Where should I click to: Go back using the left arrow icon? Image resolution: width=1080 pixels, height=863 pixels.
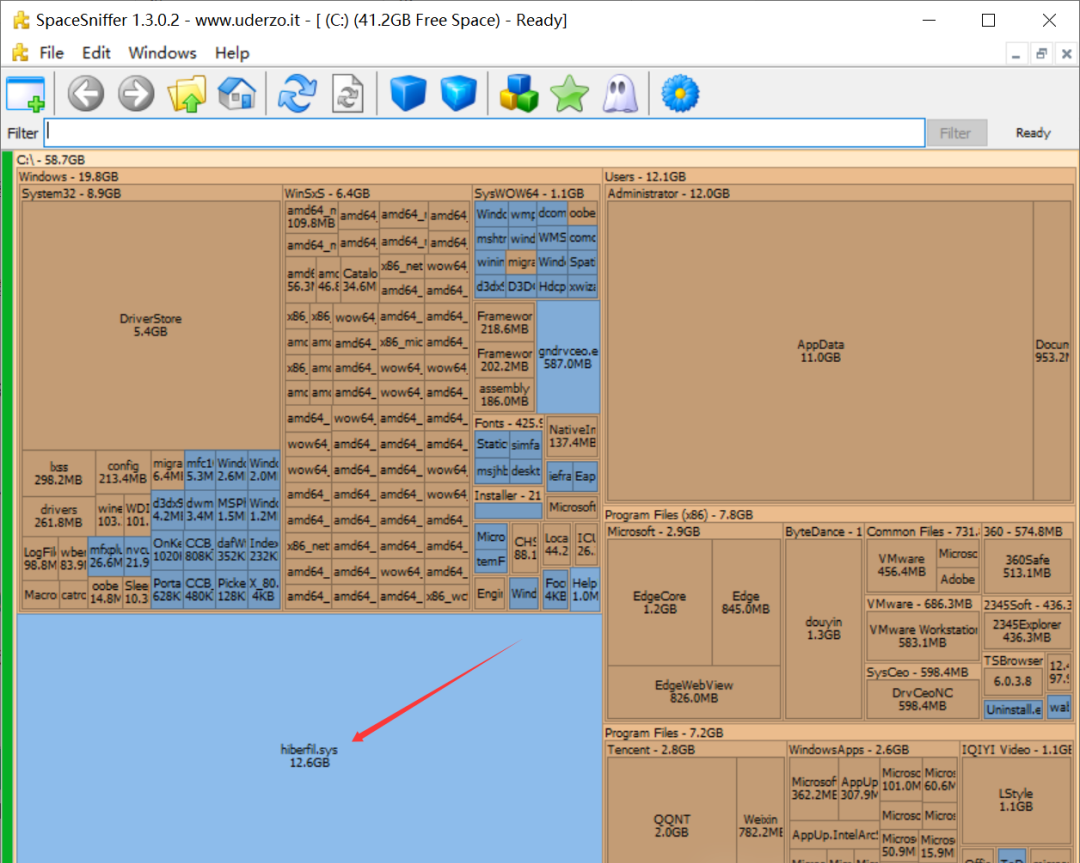tap(86, 94)
